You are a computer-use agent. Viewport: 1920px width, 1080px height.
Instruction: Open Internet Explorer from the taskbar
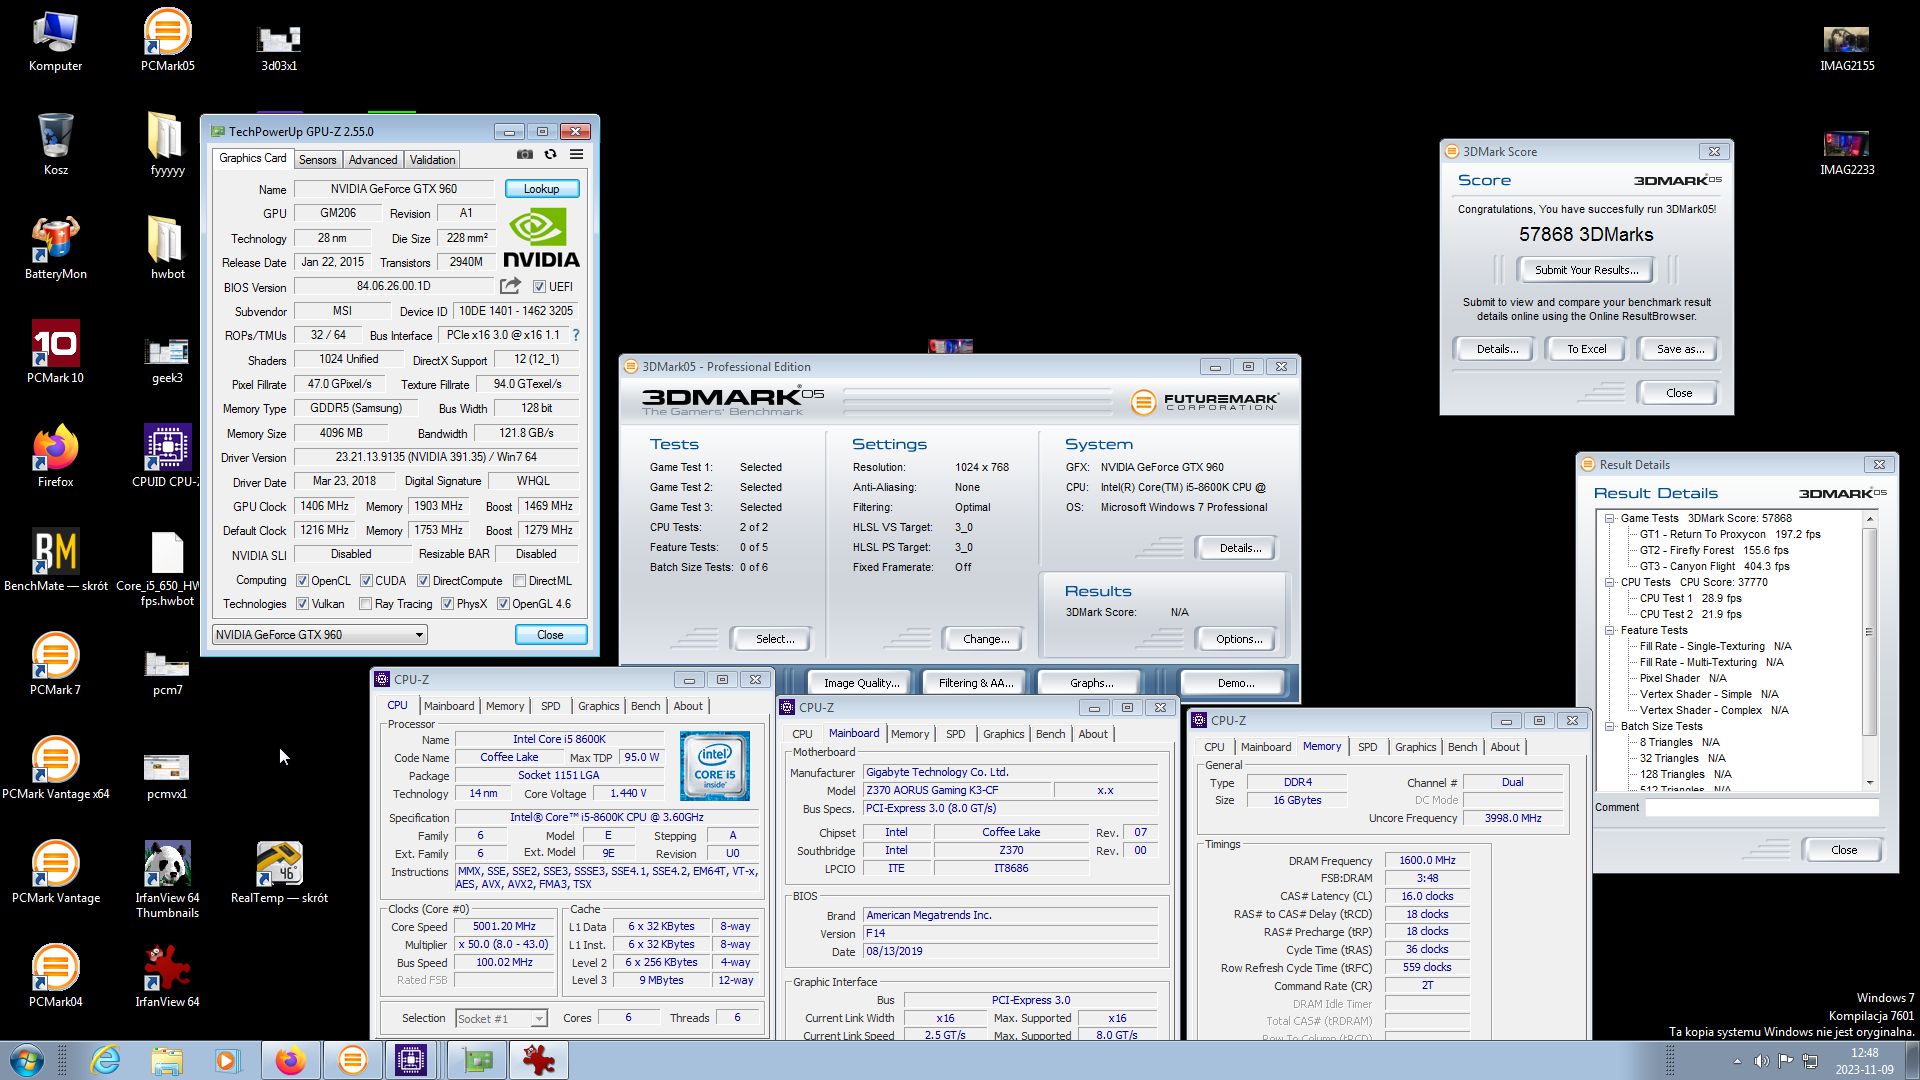[105, 1060]
